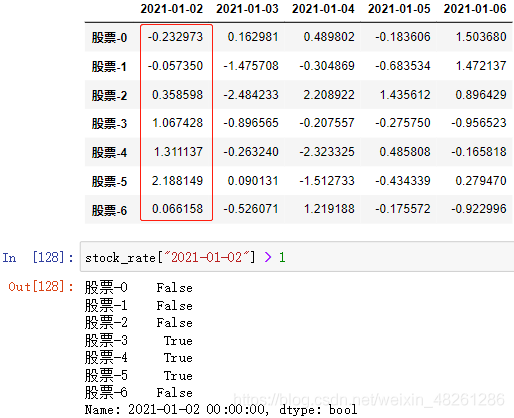Click the In [128] prompt label
This screenshot has height=418, width=514.
point(38,257)
